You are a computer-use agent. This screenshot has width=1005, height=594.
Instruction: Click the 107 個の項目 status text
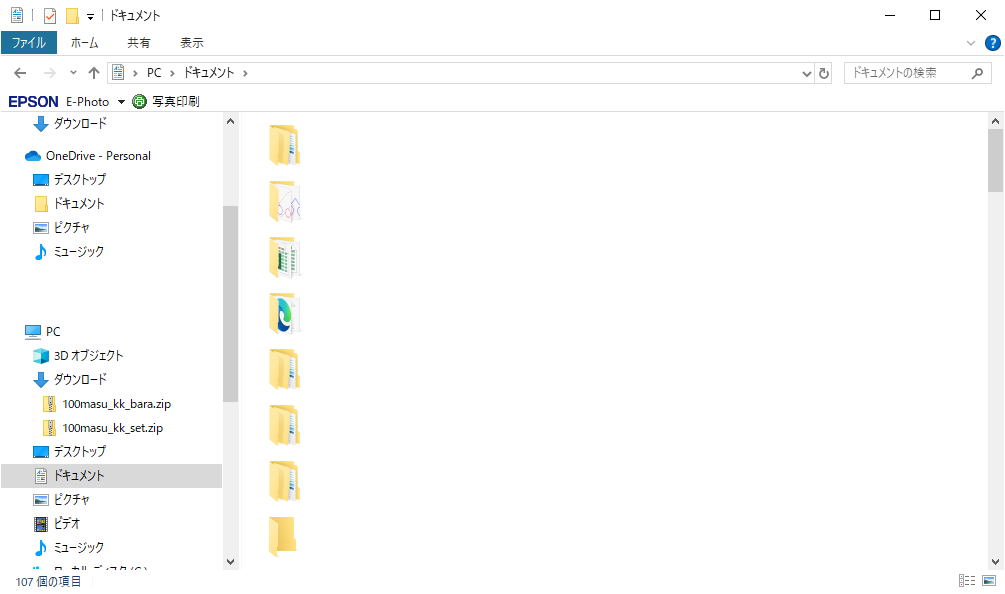pos(49,582)
